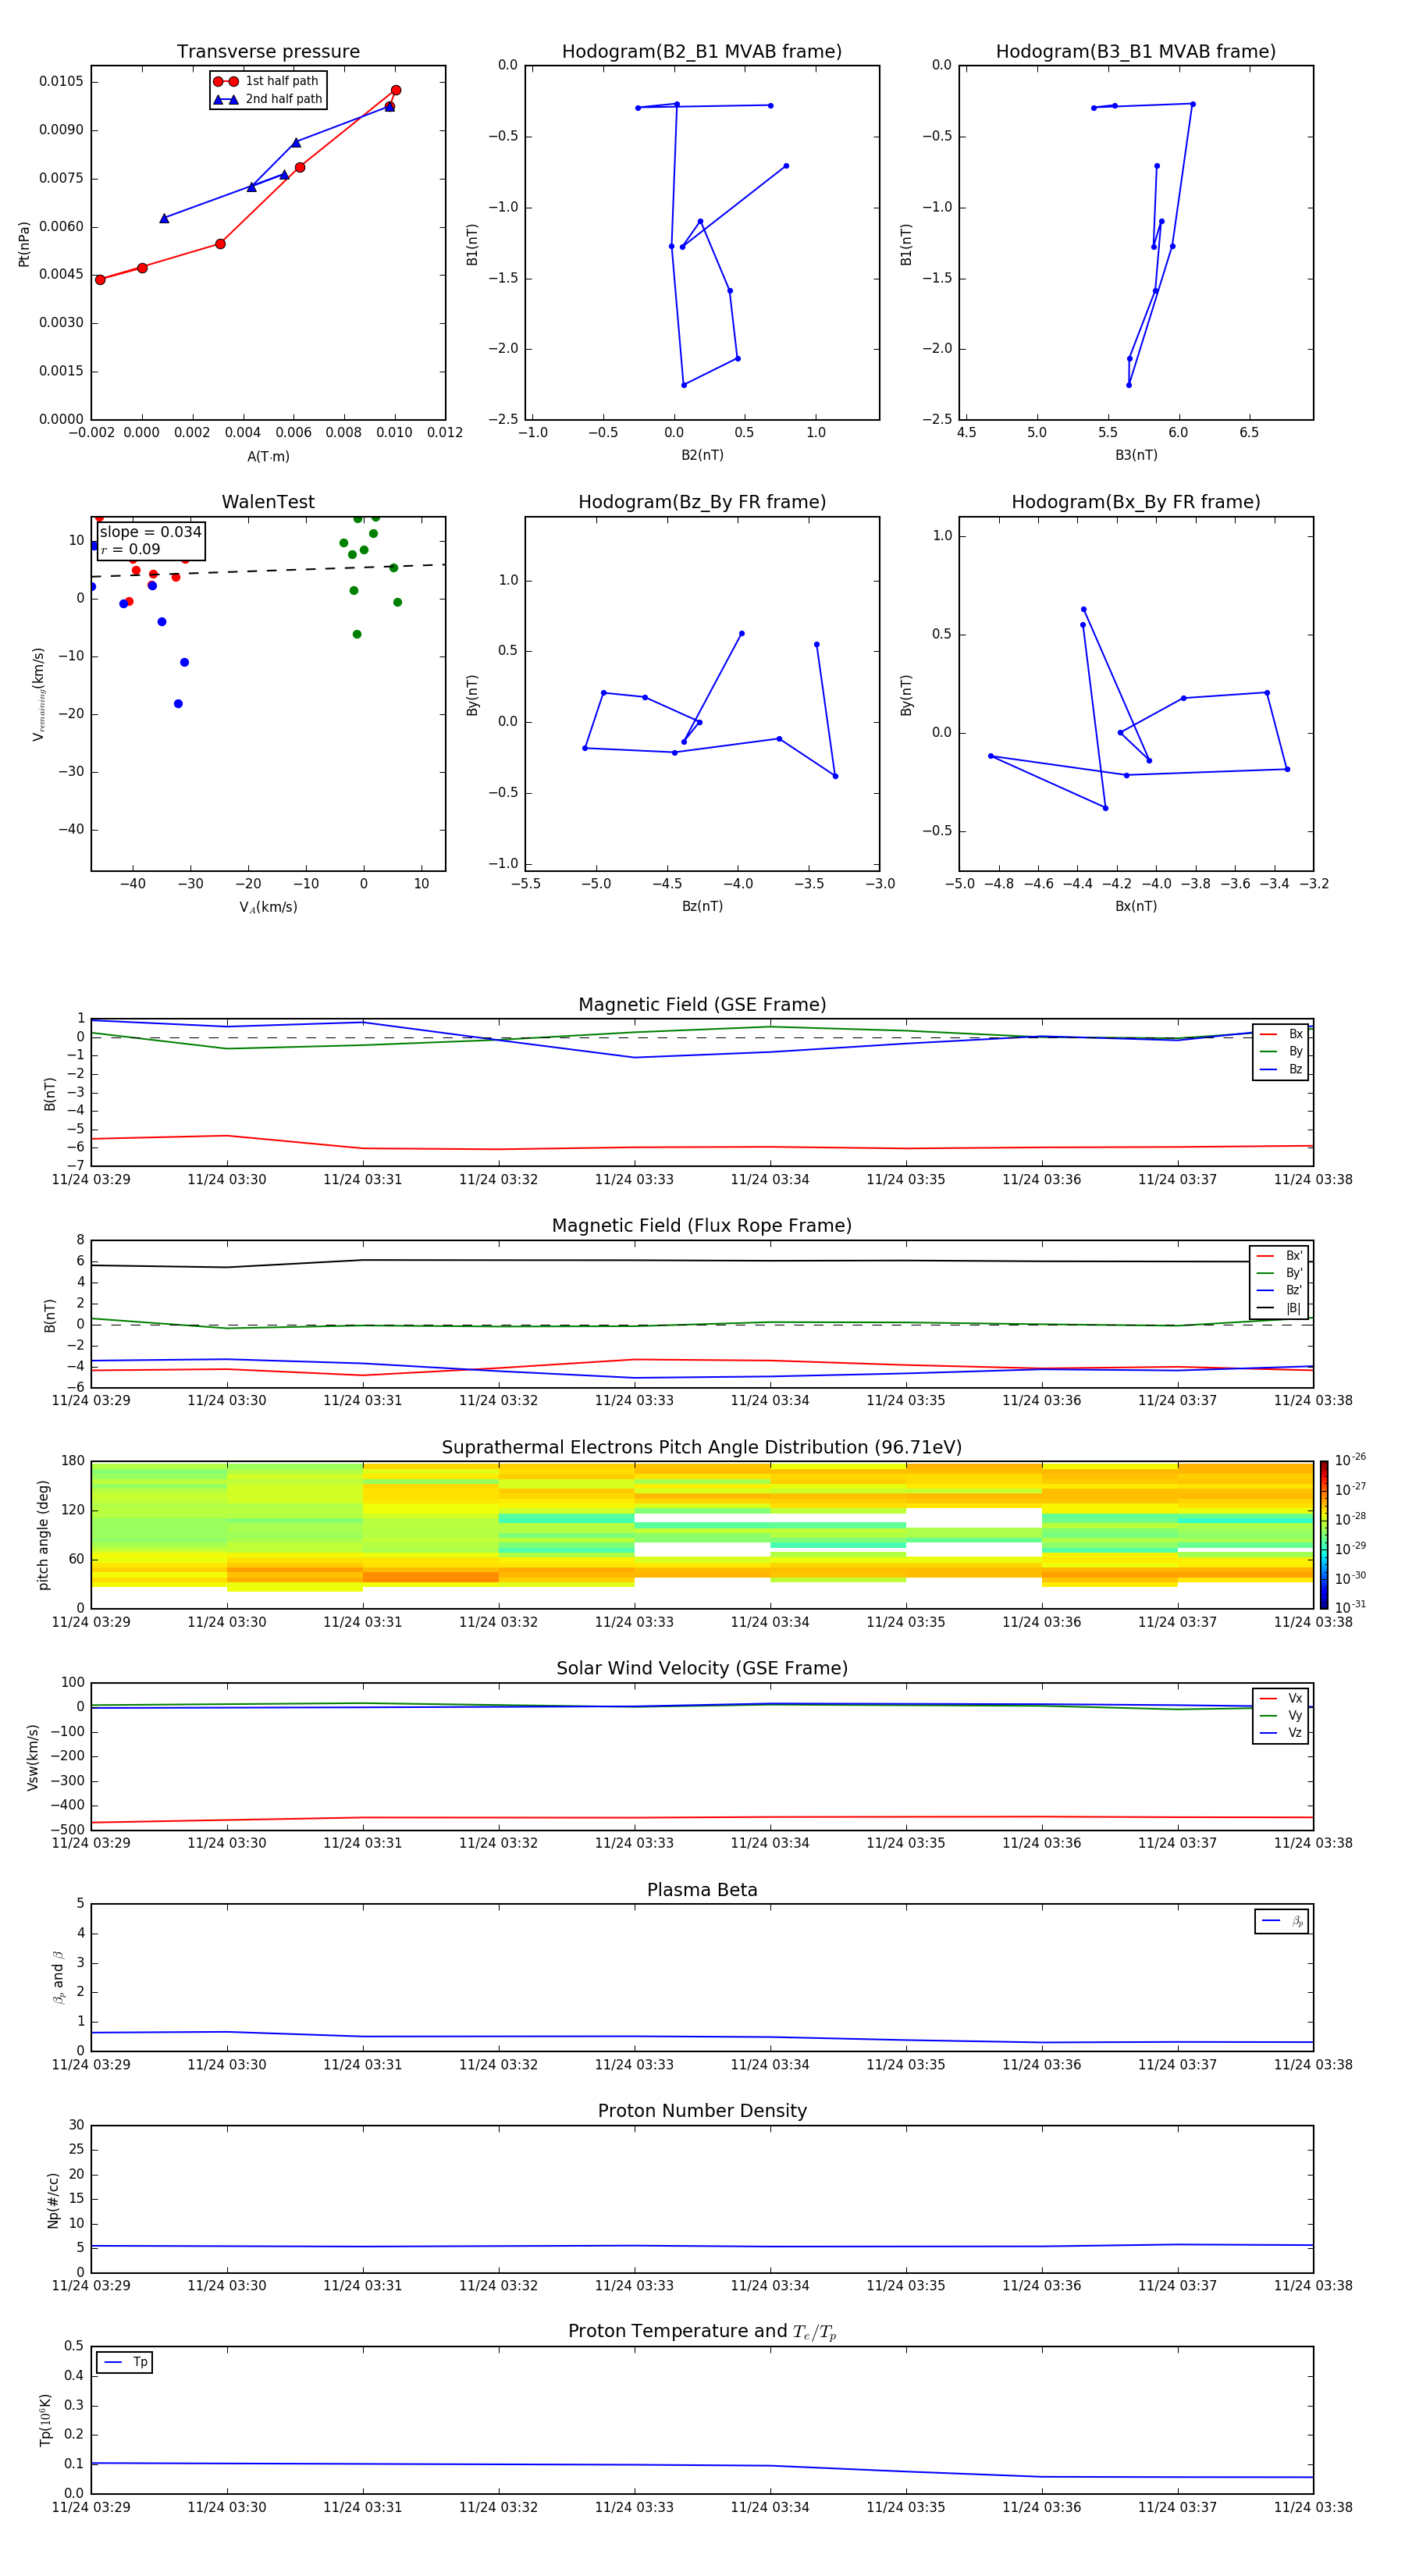Select the '1st half path' legend entry
The width and height of the screenshot is (1405, 2576).
point(267,81)
